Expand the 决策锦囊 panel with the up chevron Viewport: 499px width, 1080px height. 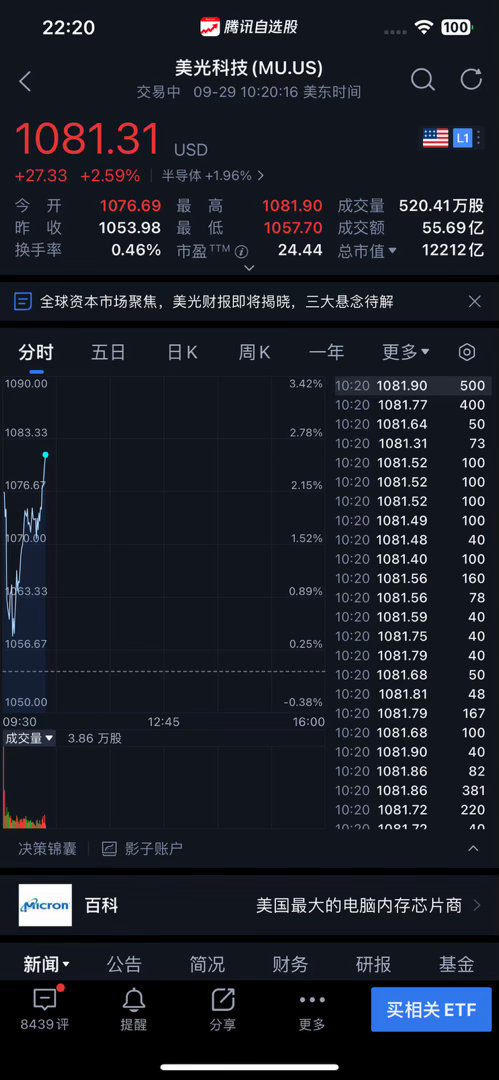(473, 849)
